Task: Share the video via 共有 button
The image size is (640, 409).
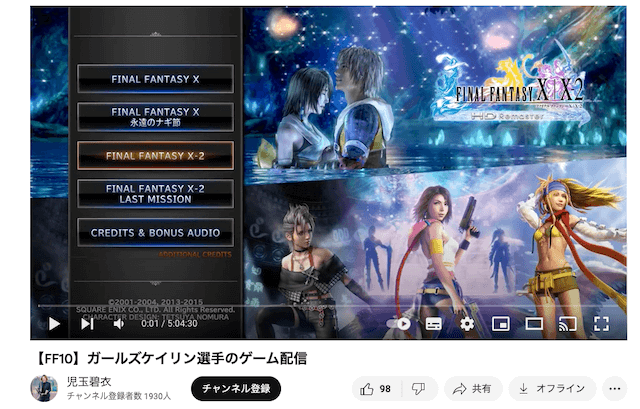Action: [473, 389]
